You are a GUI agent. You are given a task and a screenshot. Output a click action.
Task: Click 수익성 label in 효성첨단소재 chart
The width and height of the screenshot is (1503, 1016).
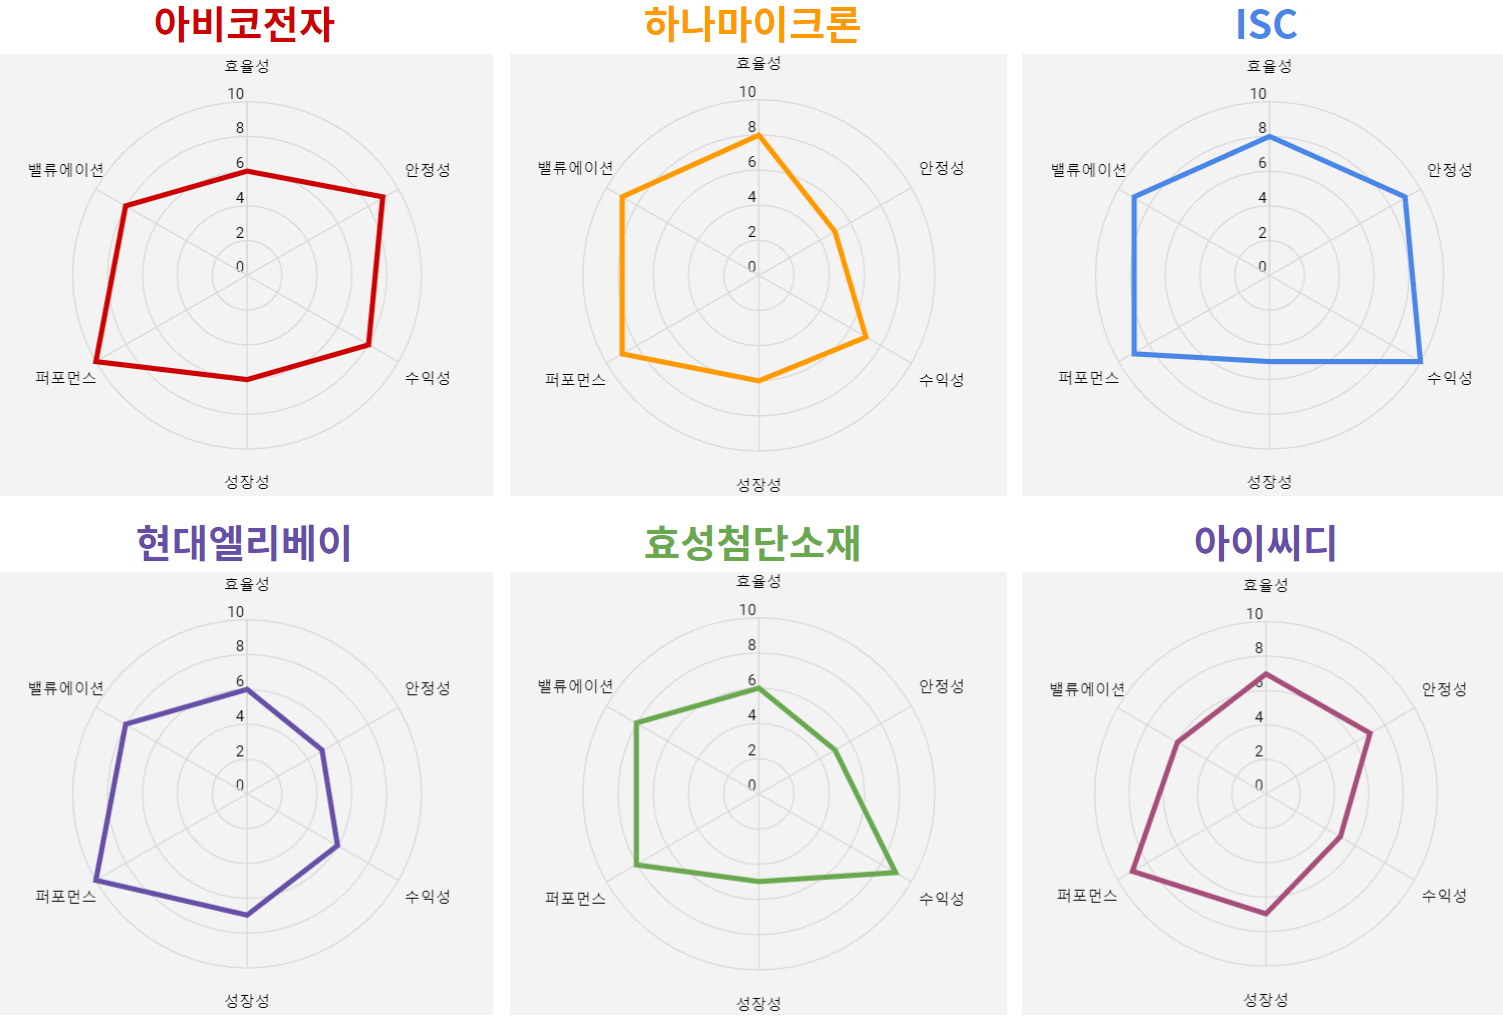click(942, 899)
